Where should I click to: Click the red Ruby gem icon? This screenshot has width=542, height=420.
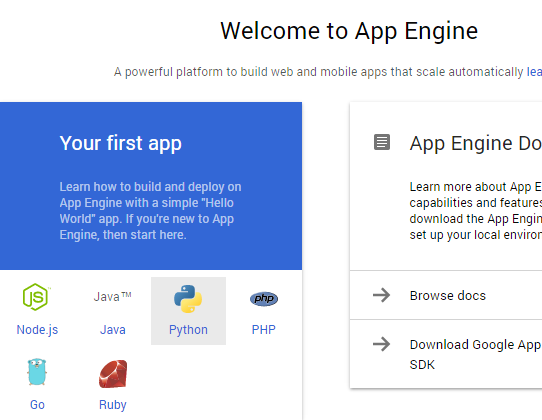pyautogui.click(x=113, y=374)
